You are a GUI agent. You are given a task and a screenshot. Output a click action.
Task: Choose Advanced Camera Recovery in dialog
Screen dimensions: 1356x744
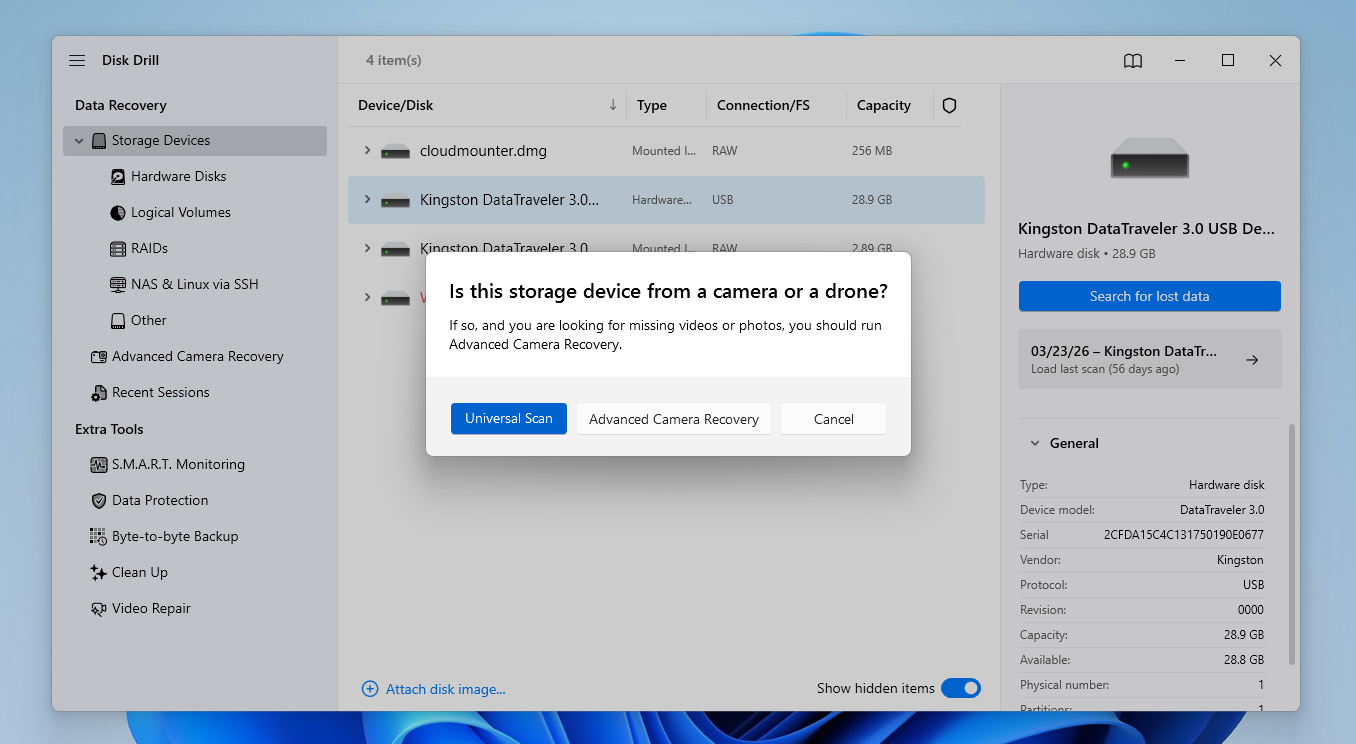674,419
